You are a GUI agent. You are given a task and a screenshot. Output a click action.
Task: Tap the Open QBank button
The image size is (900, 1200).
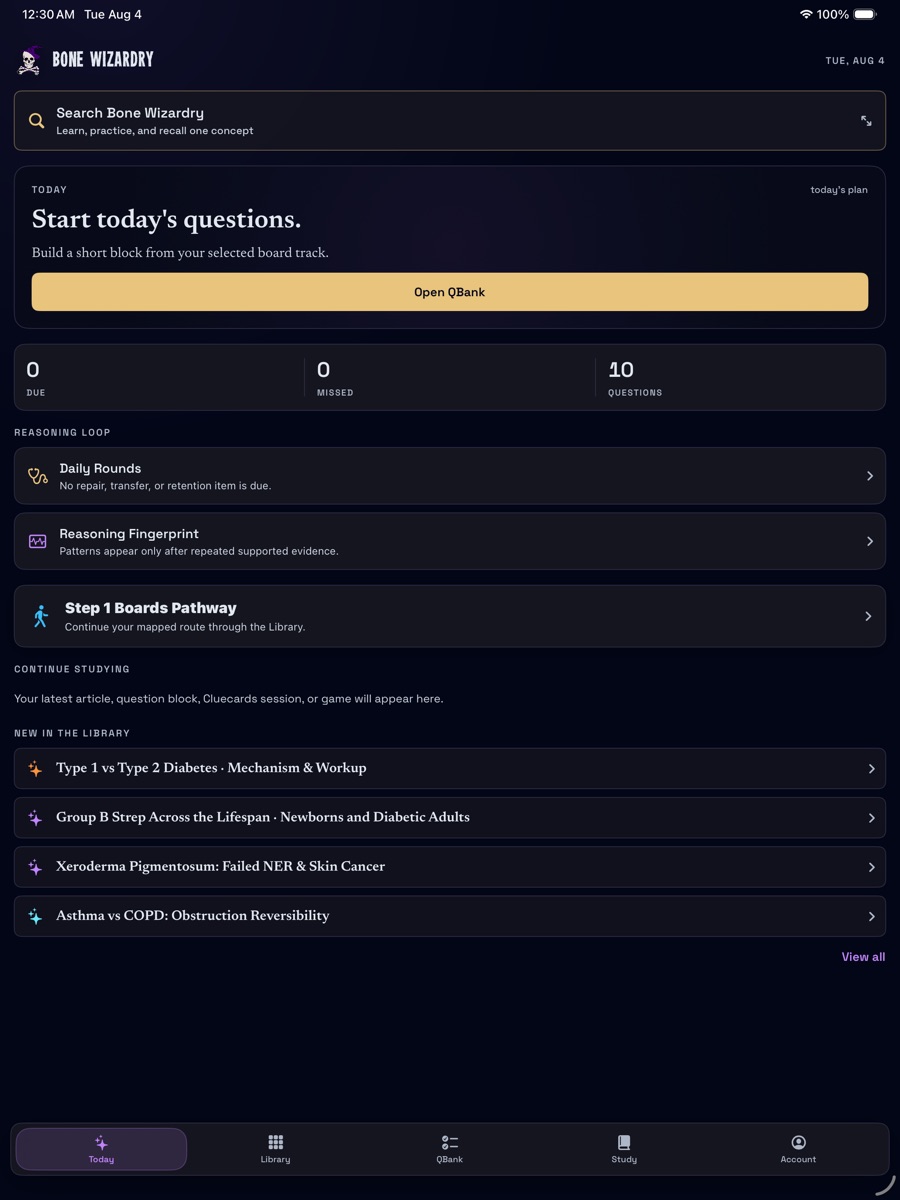click(450, 292)
